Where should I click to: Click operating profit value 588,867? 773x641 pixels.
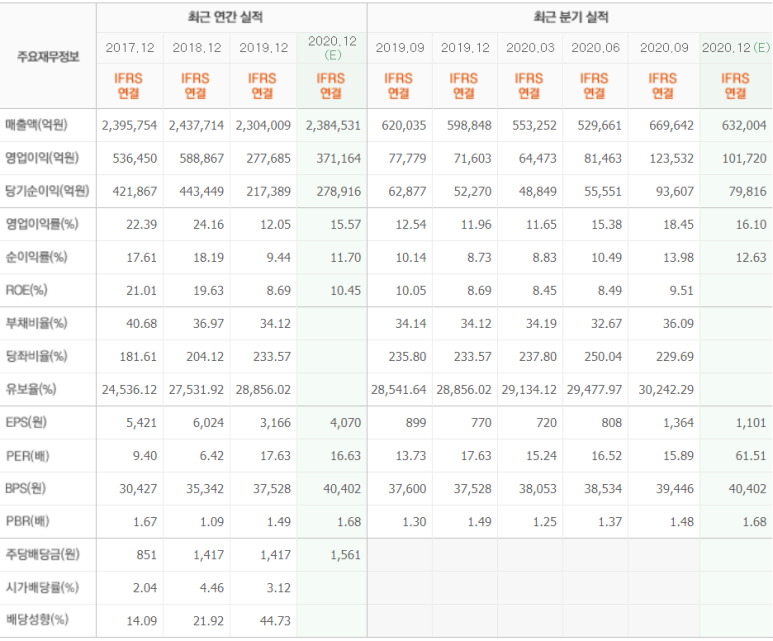pyautogui.click(x=202, y=159)
